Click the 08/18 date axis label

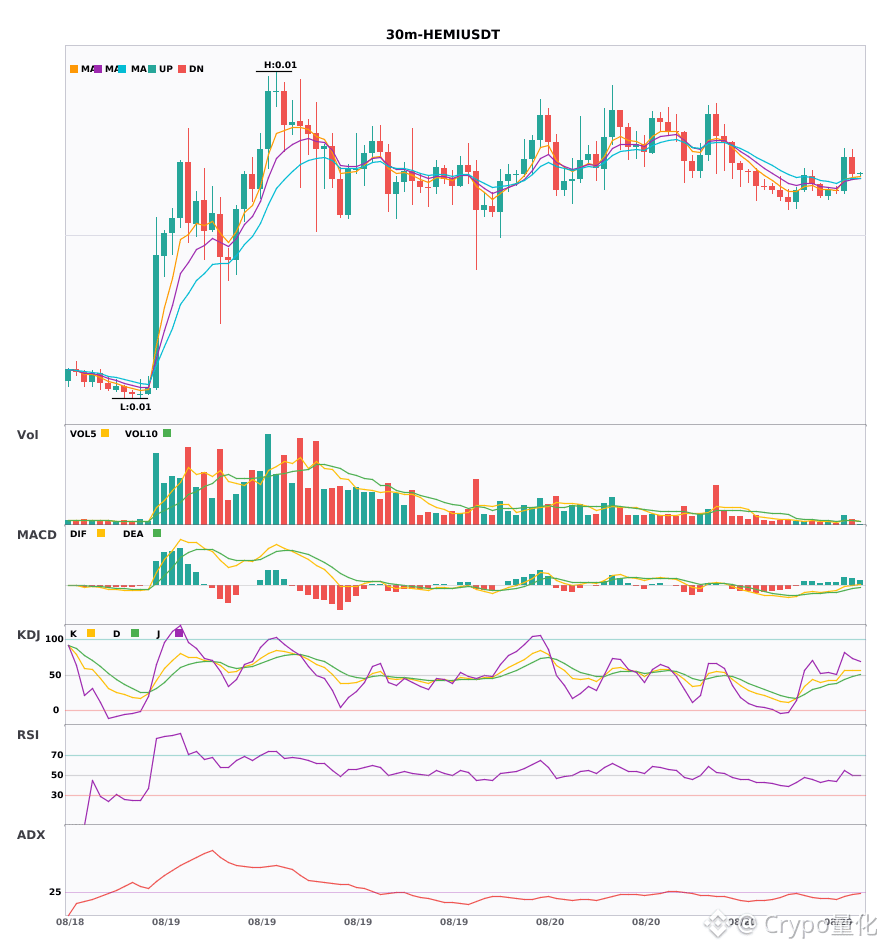70,922
